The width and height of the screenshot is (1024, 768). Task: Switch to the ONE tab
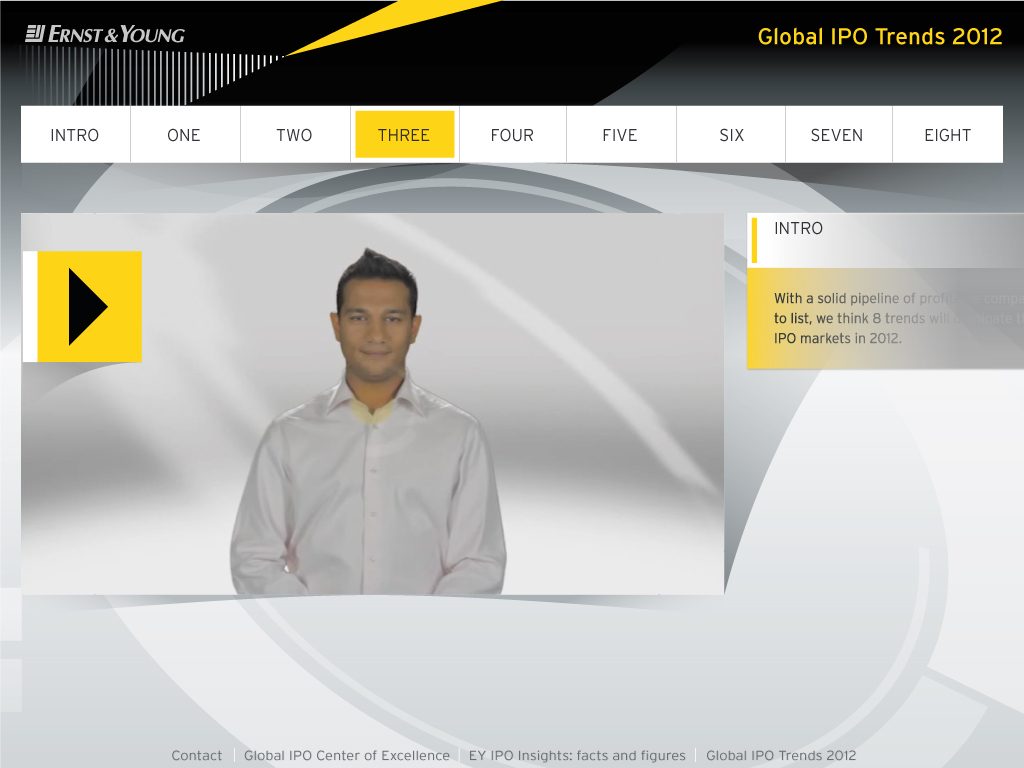(184, 135)
